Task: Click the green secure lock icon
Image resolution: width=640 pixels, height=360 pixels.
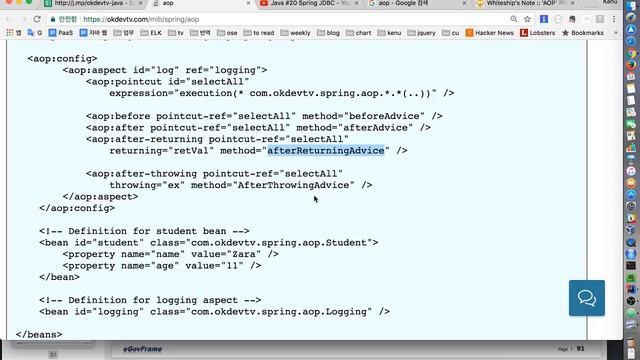Action: pos(53,19)
